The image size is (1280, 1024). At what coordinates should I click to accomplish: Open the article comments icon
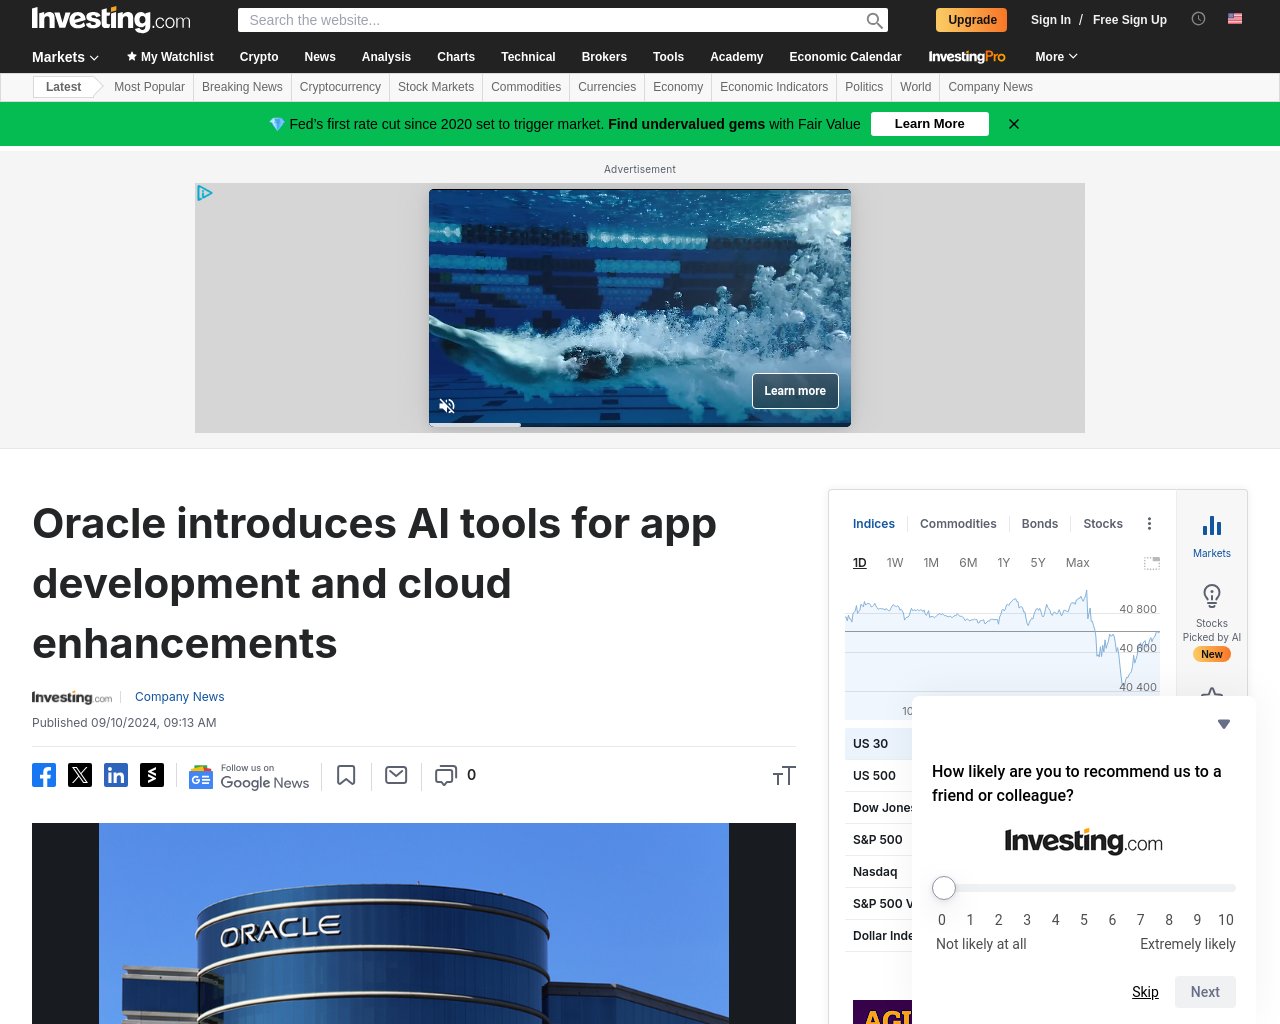click(446, 775)
